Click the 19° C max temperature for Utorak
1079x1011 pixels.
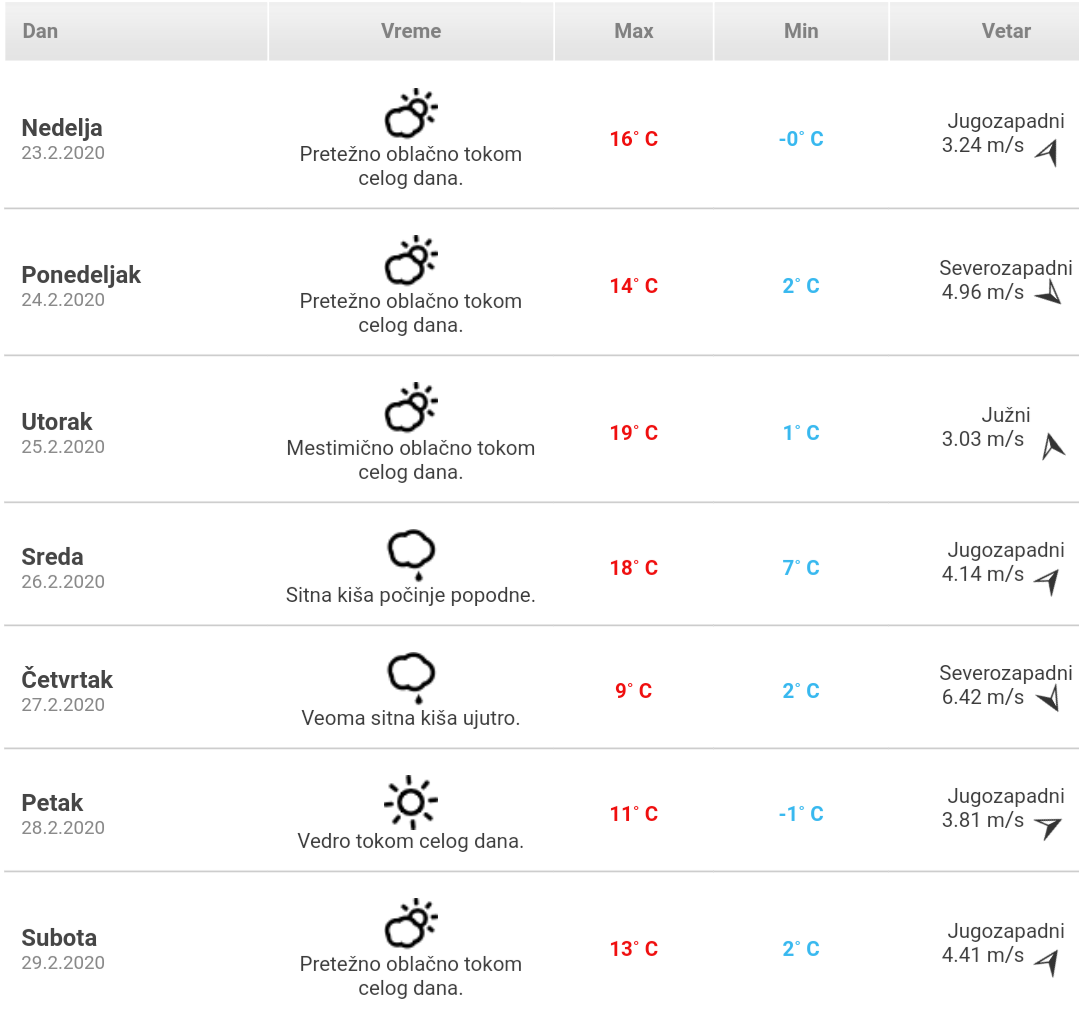634,433
